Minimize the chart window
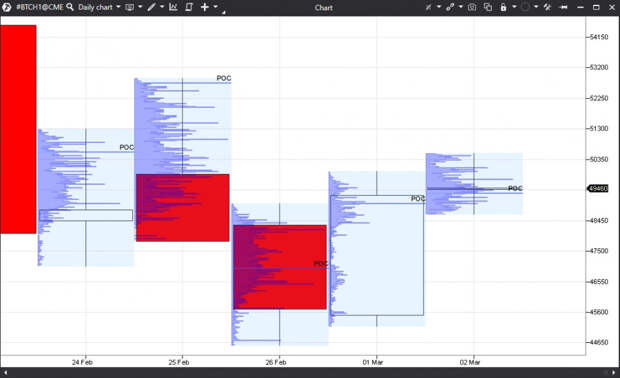Viewport: 620px width, 378px height. pyautogui.click(x=580, y=8)
